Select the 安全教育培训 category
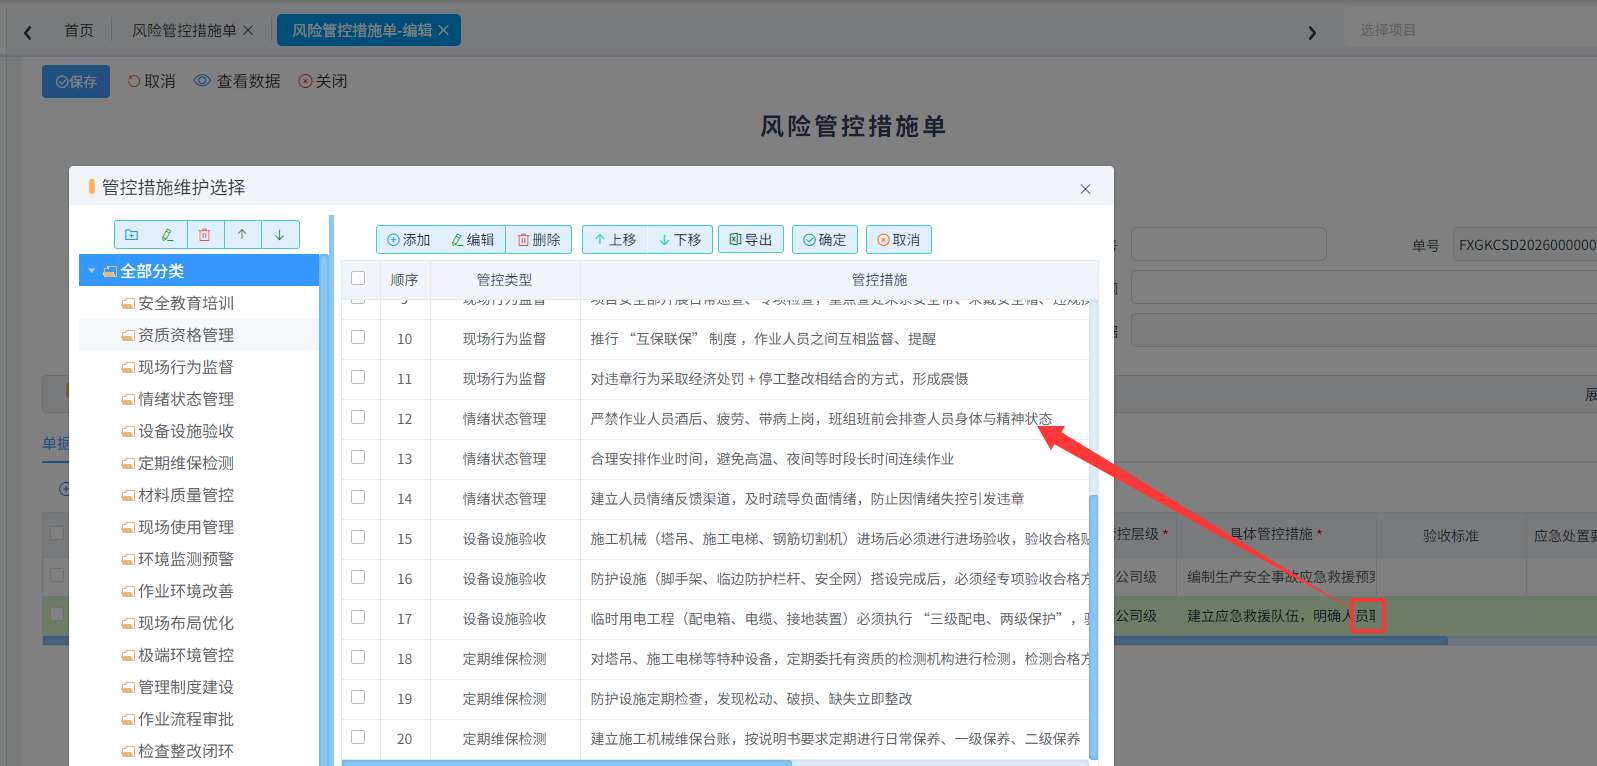Screen dimensions: 1597x766 (x=186, y=303)
